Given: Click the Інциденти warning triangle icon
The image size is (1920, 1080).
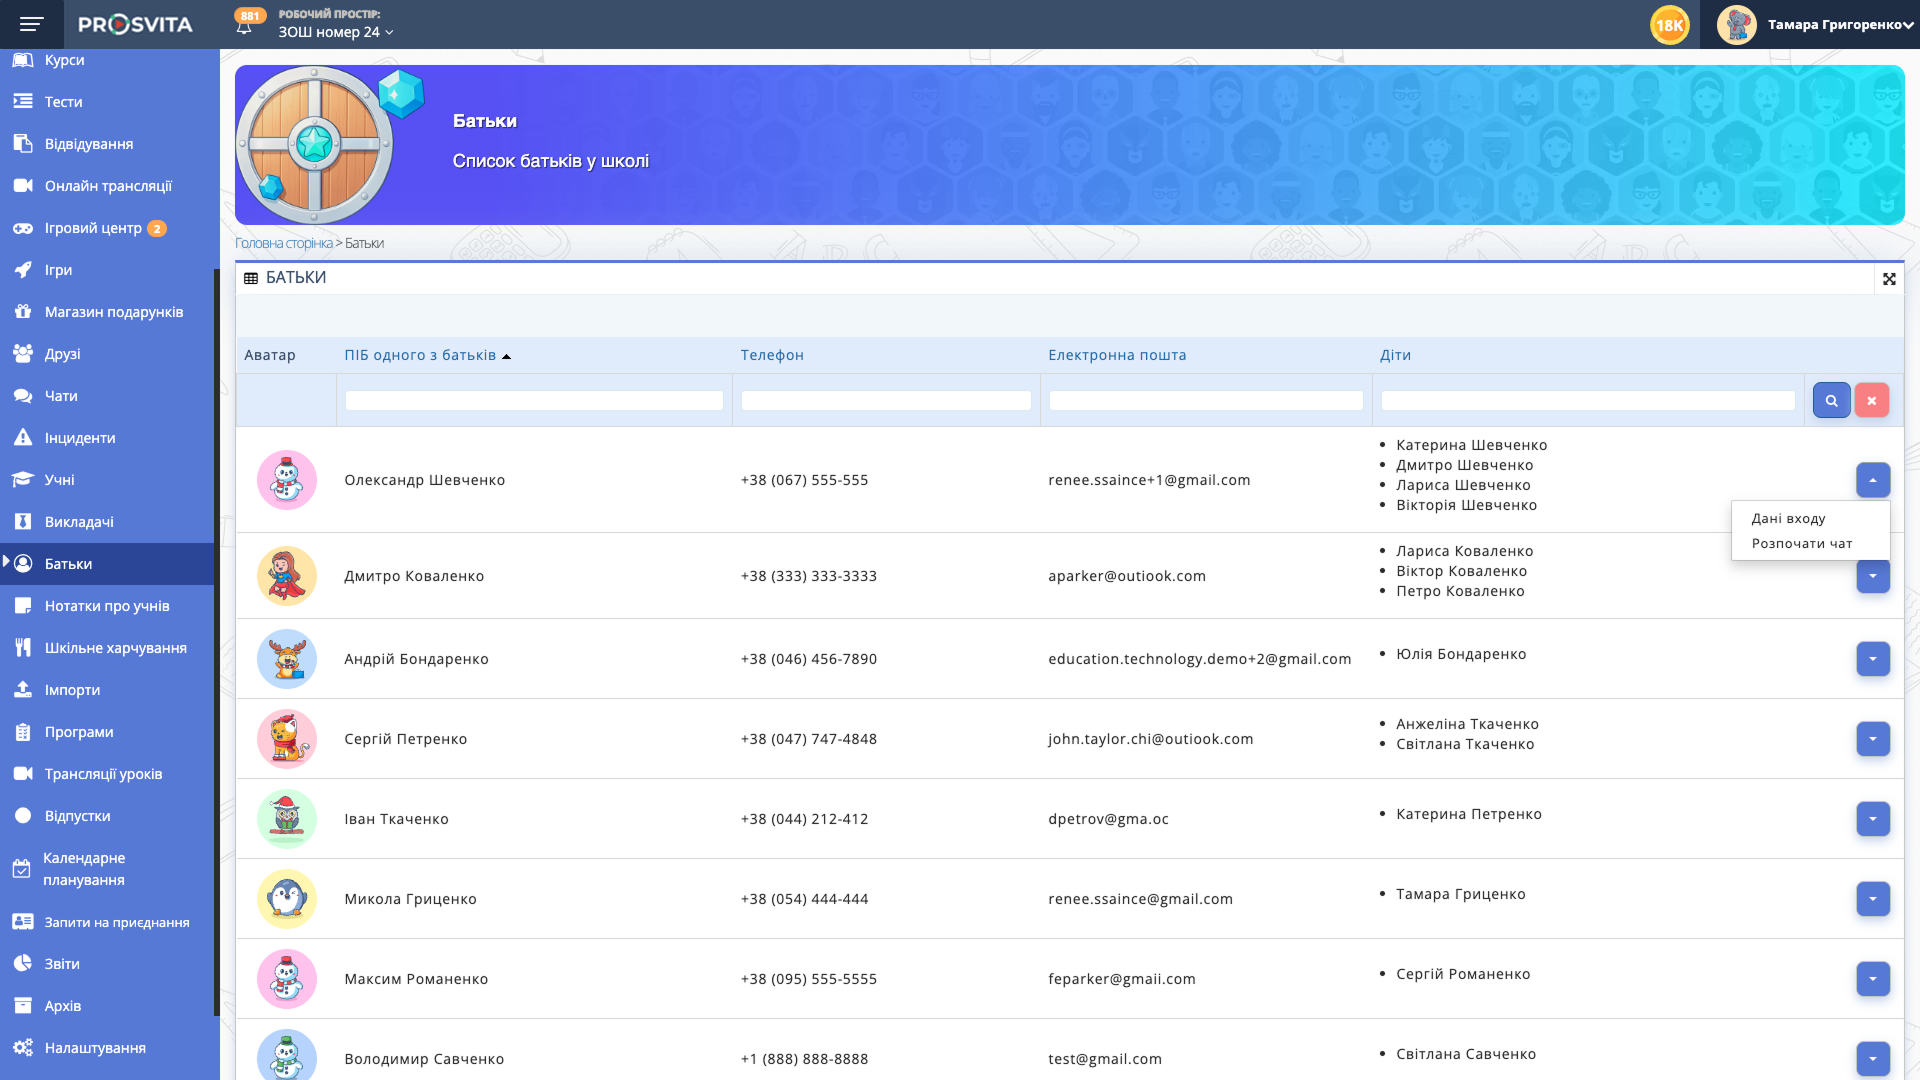Looking at the screenshot, I should point(23,438).
